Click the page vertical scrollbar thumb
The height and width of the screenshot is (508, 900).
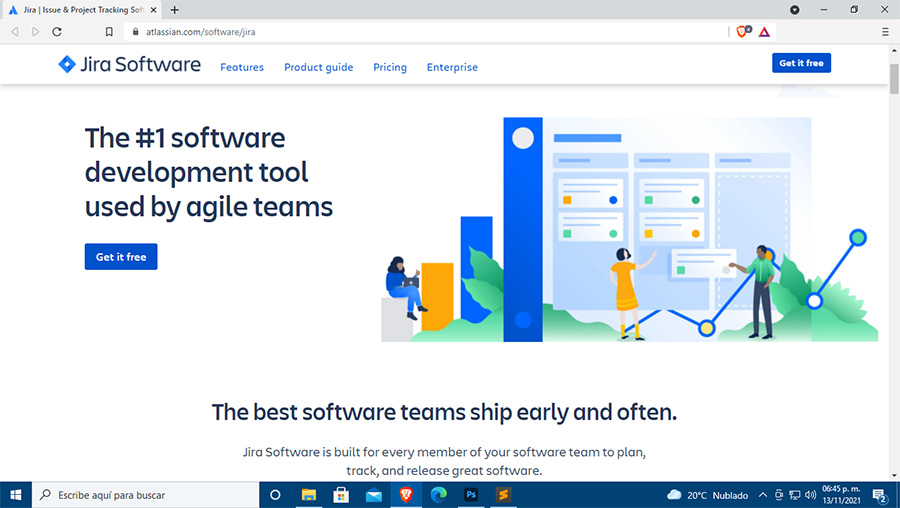coord(894,79)
